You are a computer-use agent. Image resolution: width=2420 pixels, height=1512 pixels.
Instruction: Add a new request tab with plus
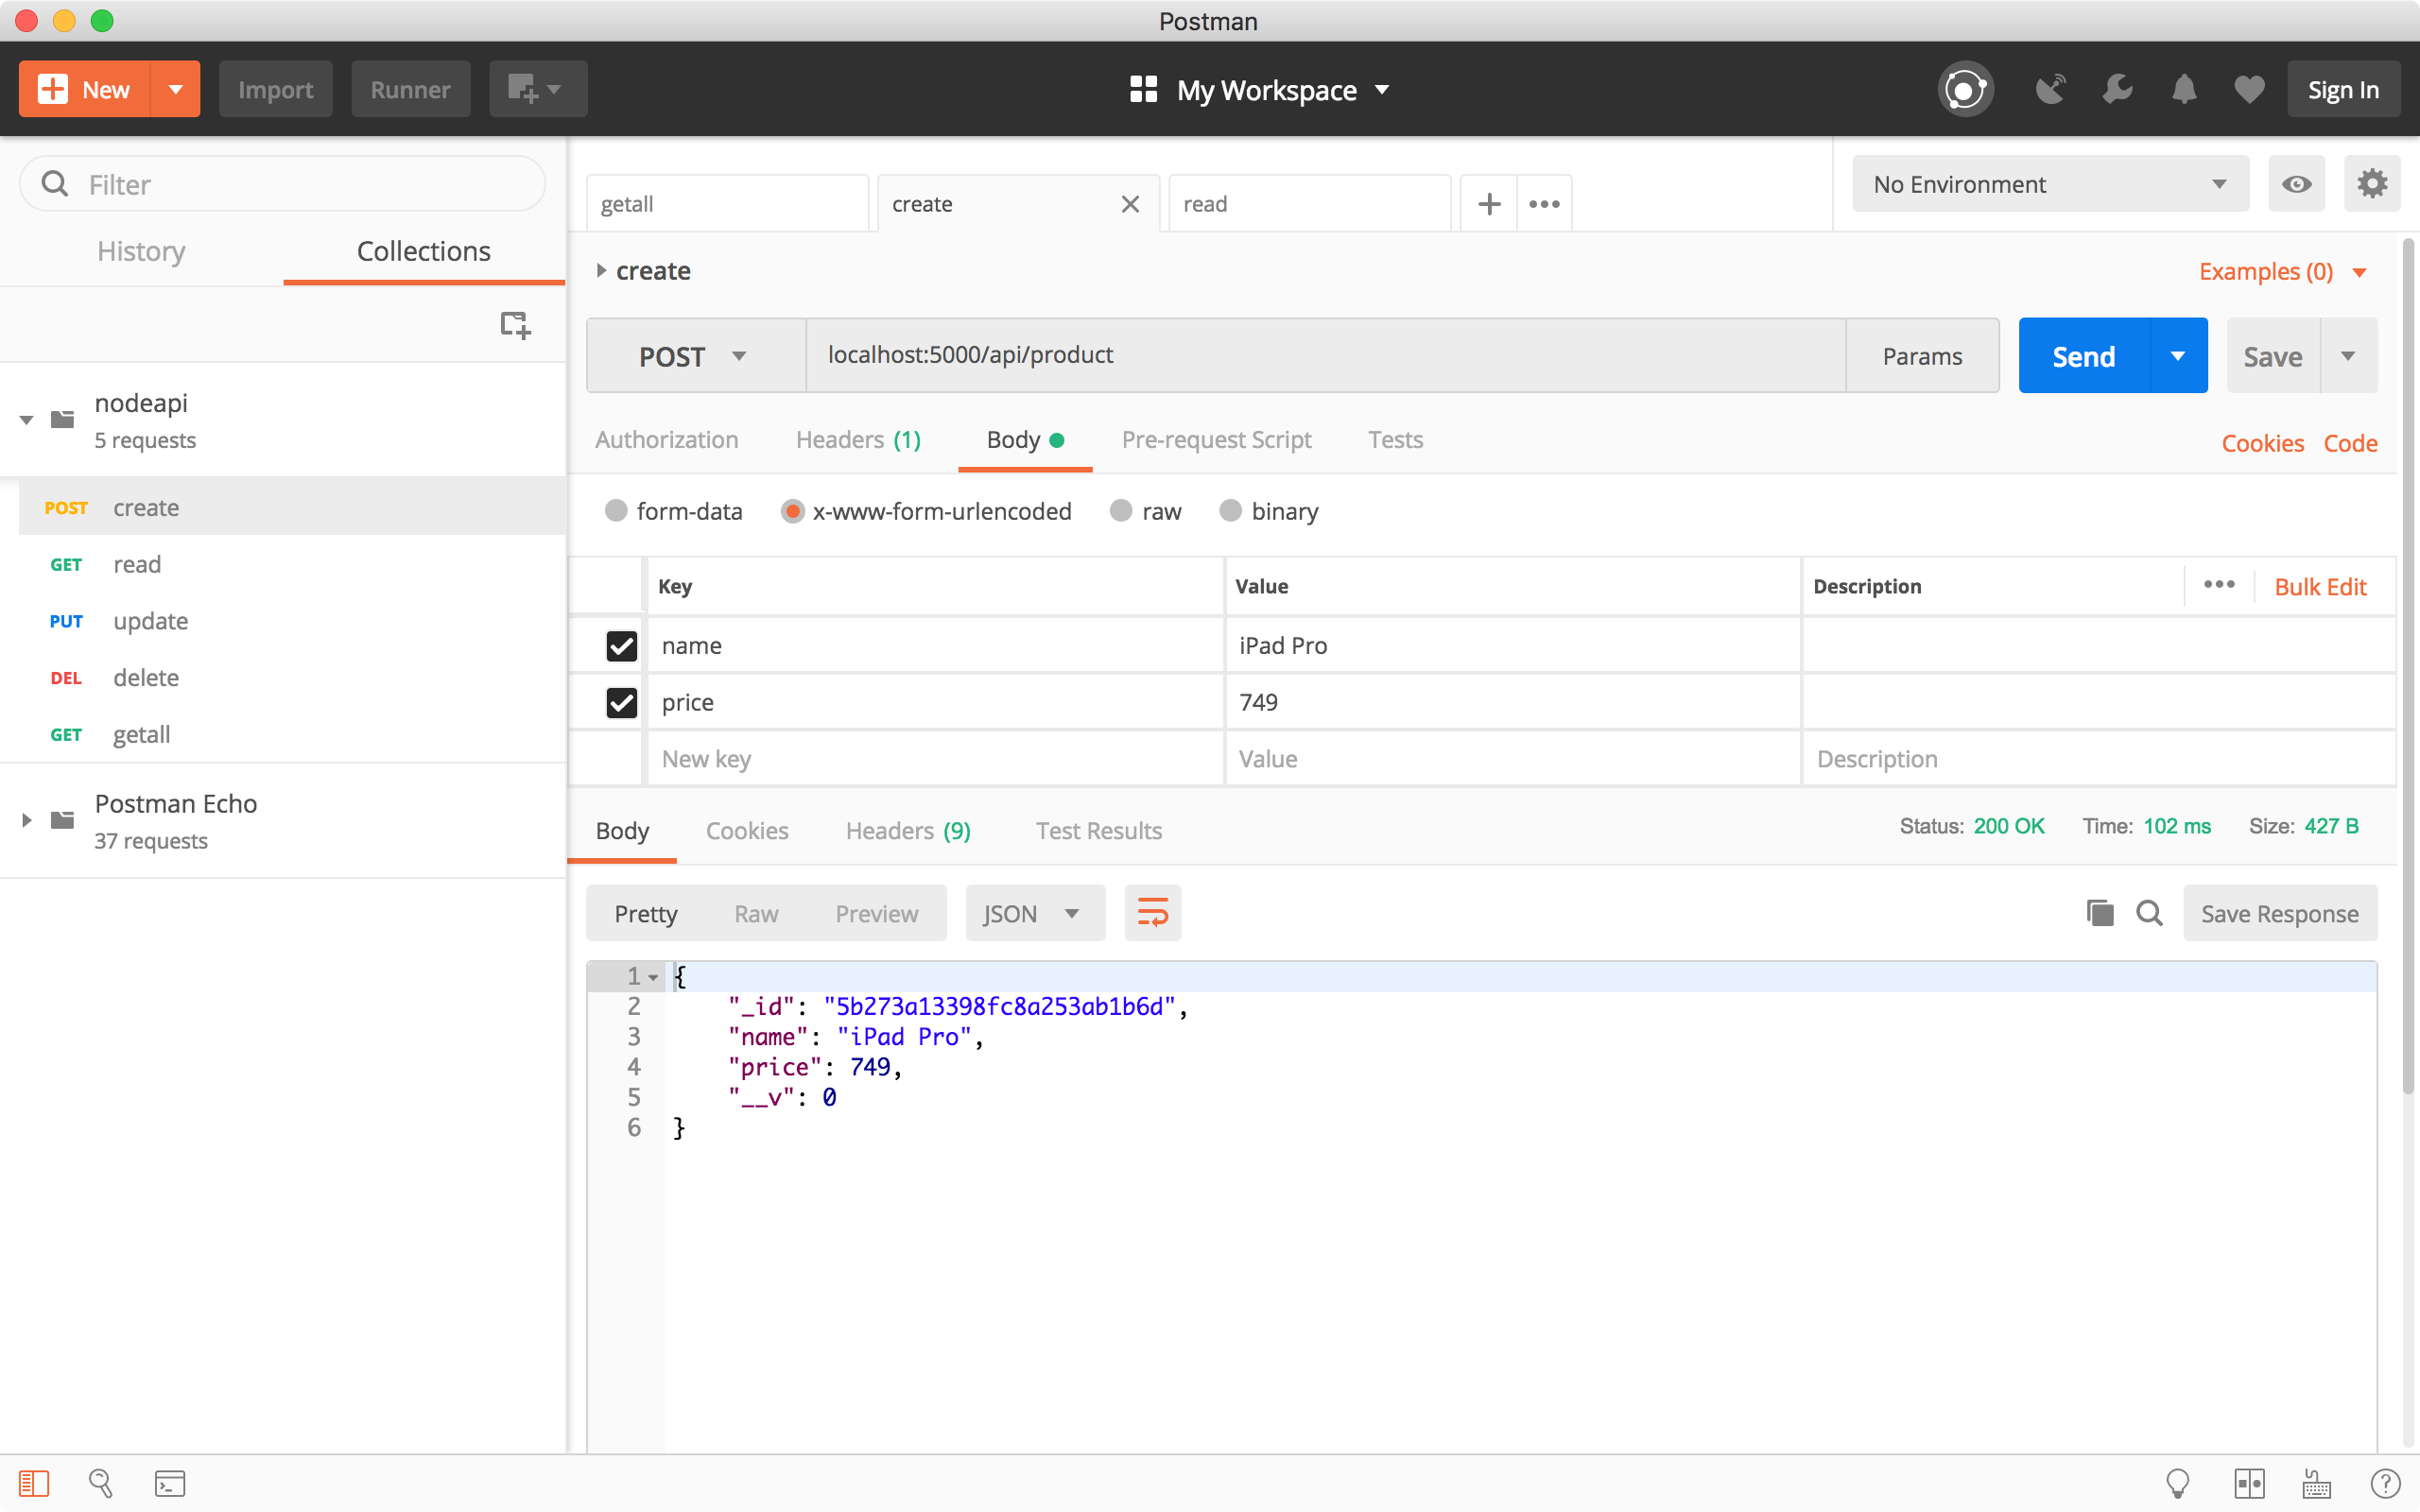click(x=1489, y=204)
